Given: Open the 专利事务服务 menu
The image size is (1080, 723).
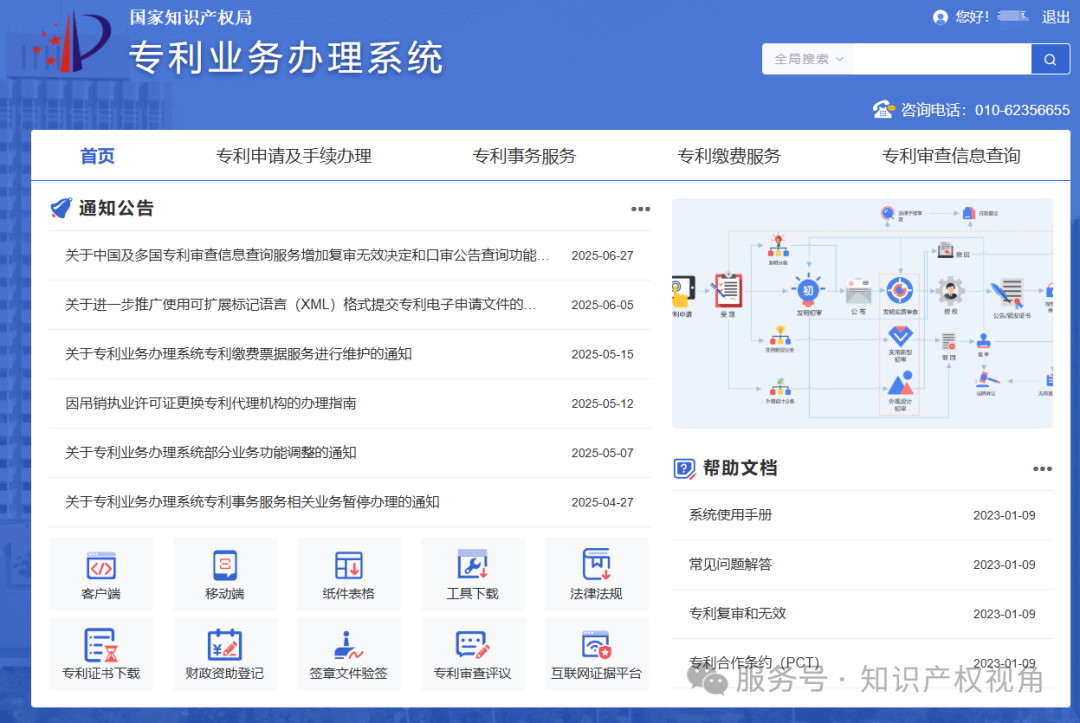Looking at the screenshot, I should coord(524,155).
